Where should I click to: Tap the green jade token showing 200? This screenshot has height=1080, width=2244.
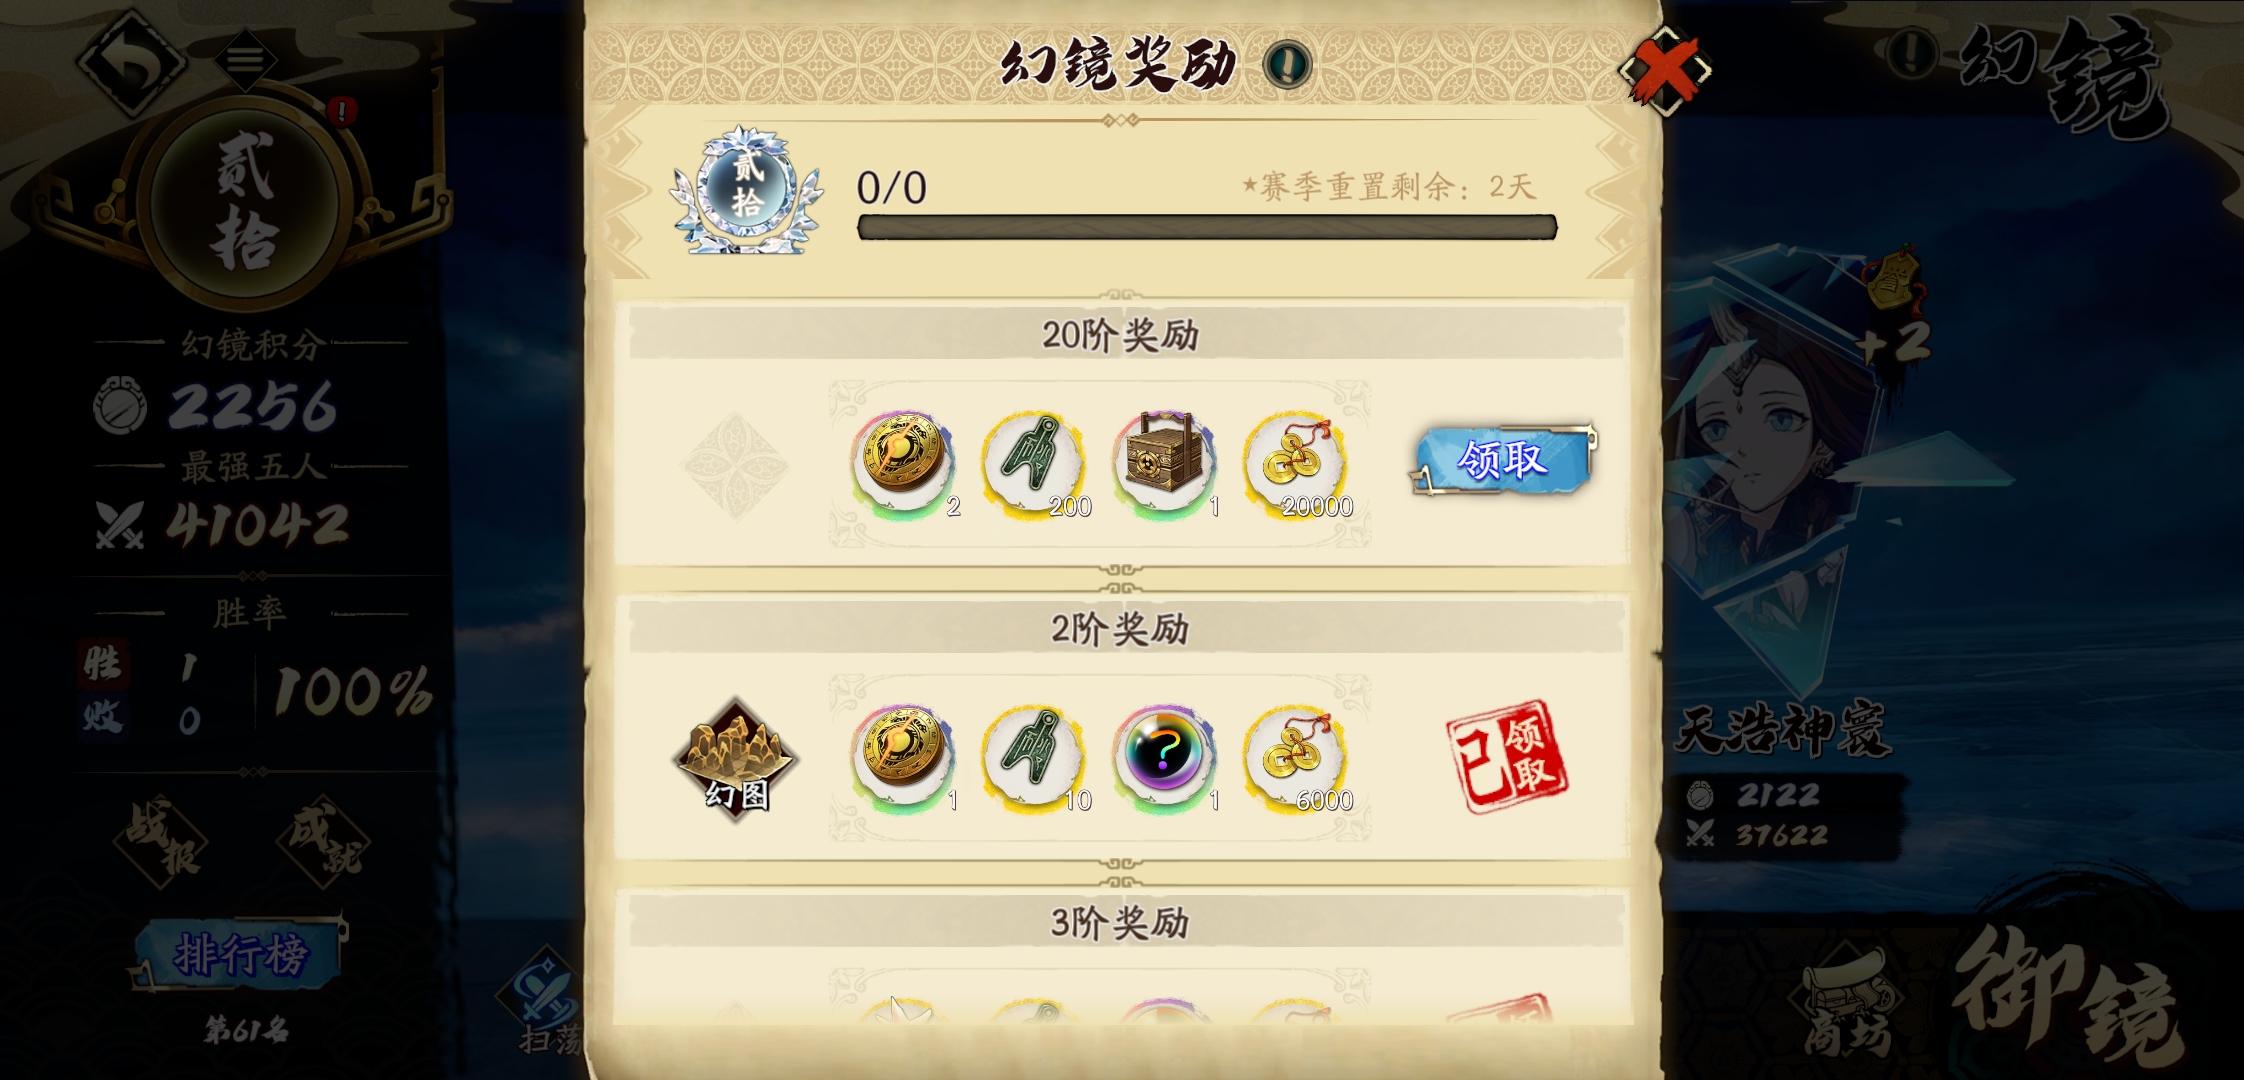1034,461
